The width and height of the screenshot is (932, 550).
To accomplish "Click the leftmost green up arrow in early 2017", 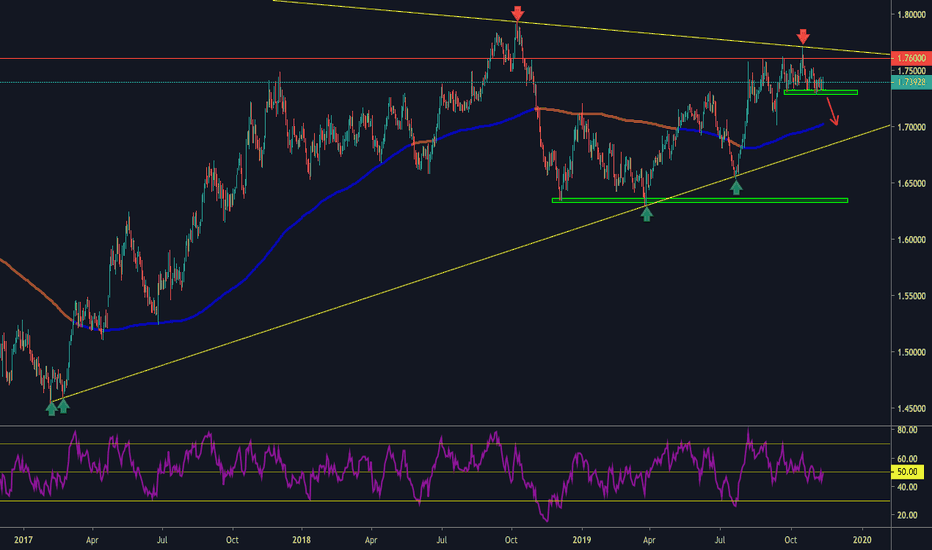I will point(52,408).
